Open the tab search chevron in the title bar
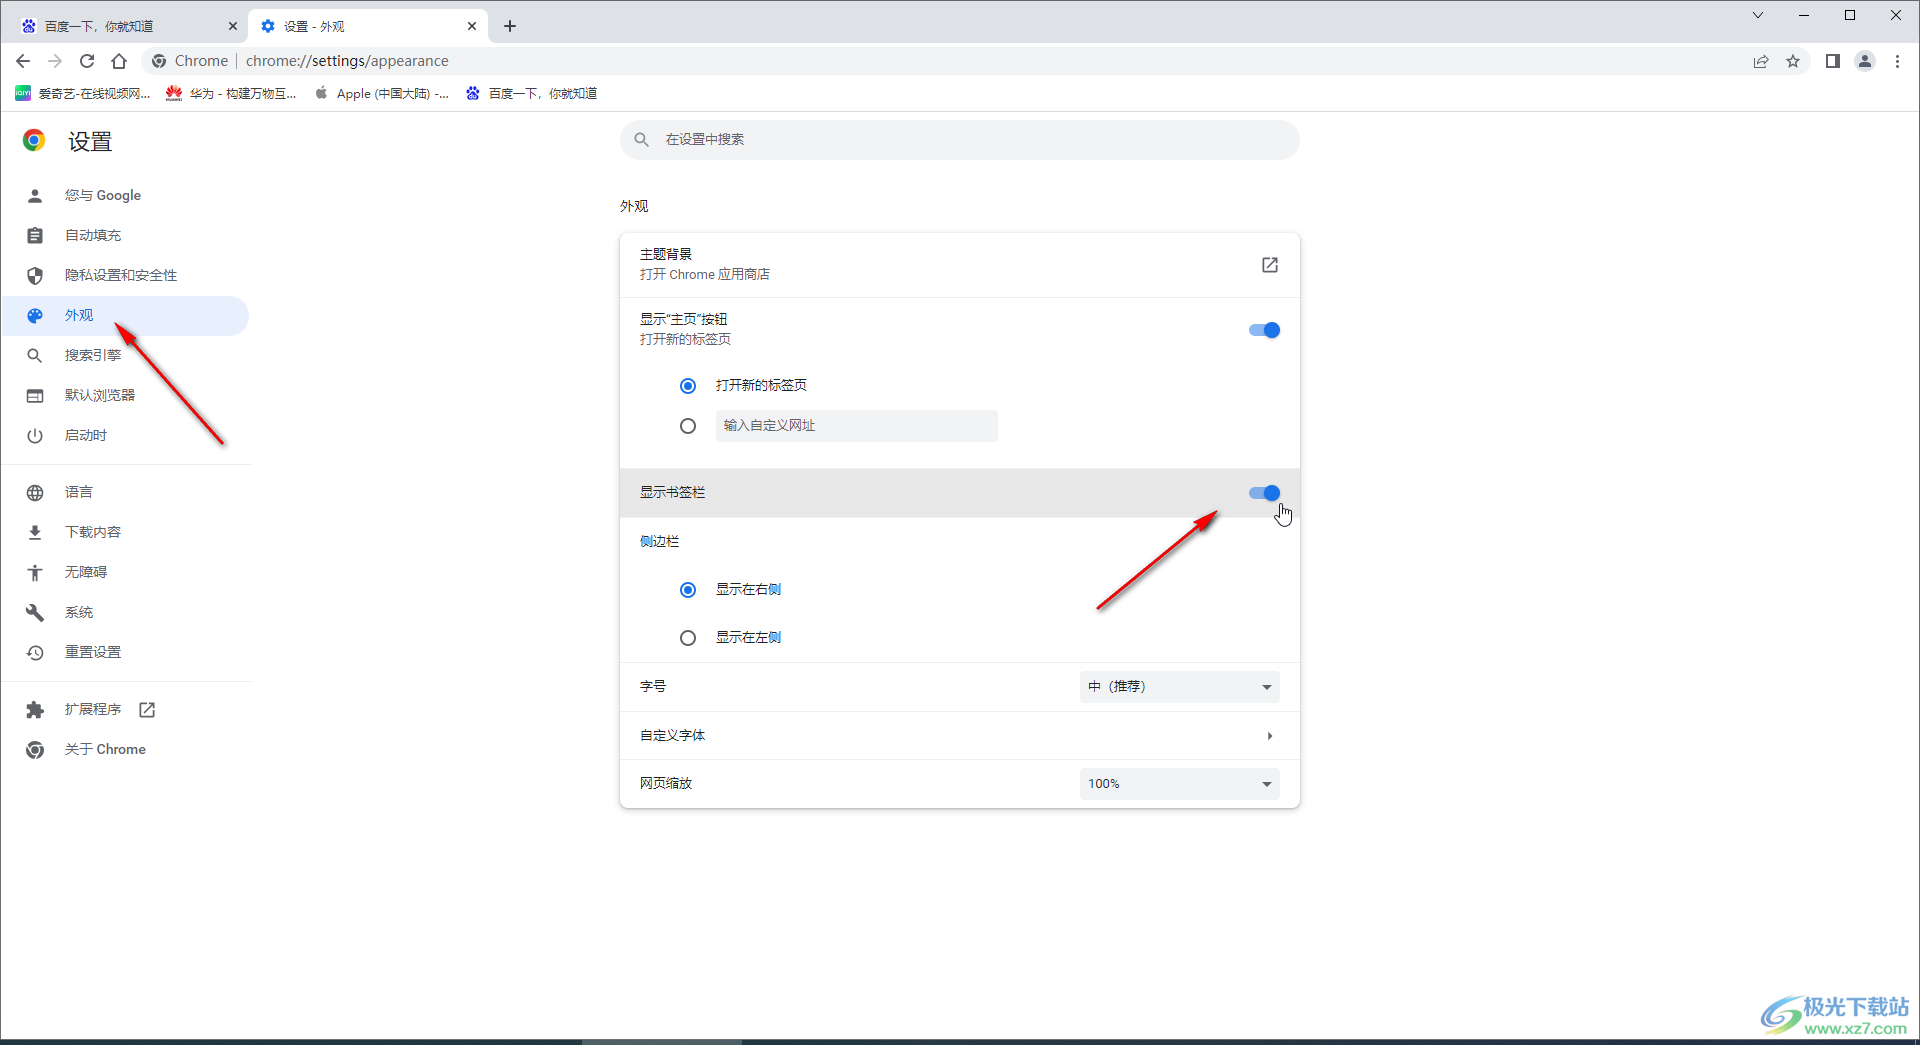 (1758, 15)
